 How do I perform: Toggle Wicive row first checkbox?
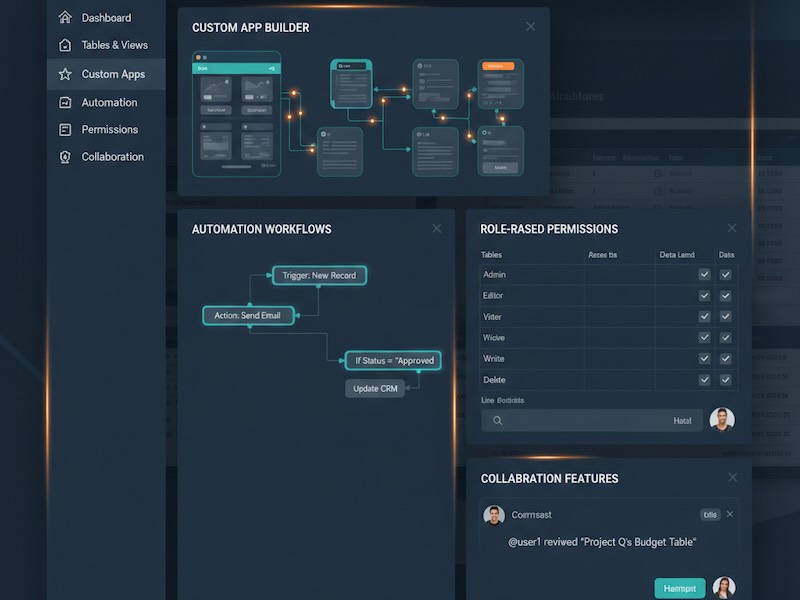pos(705,337)
